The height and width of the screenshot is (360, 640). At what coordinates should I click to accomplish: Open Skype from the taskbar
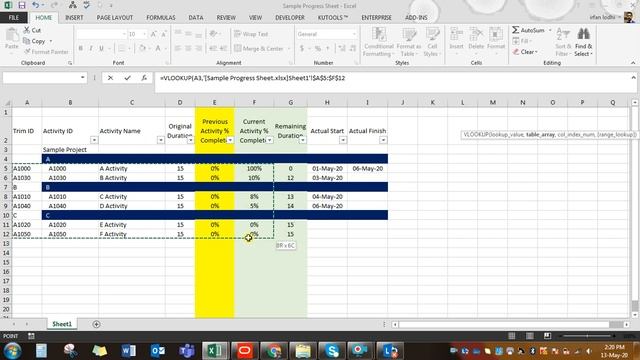tap(332, 351)
